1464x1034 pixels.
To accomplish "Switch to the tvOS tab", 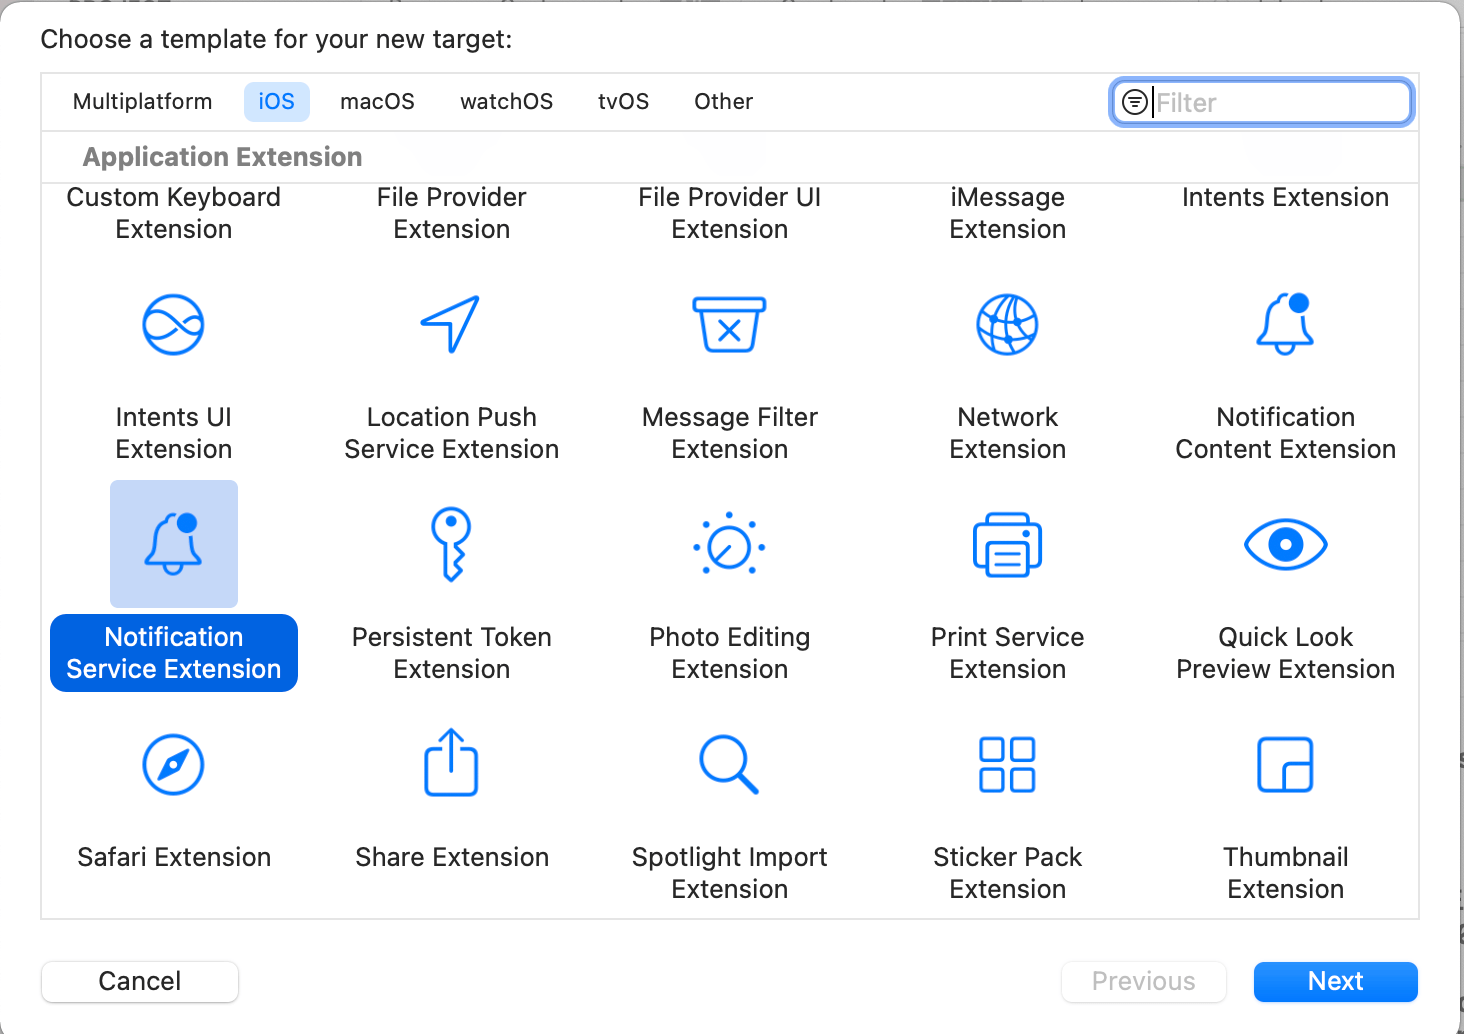I will click(623, 102).
